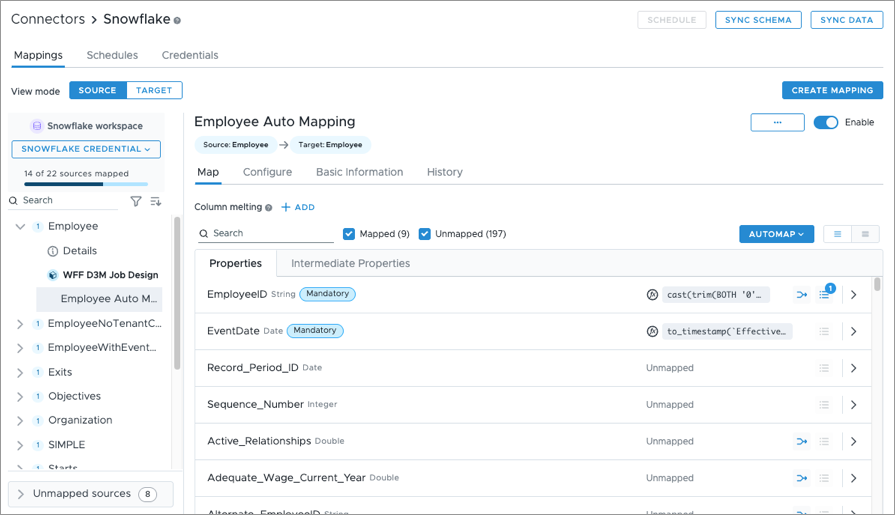Click the merge arrow icon for Active_Relationships
895x515 pixels.
point(801,441)
